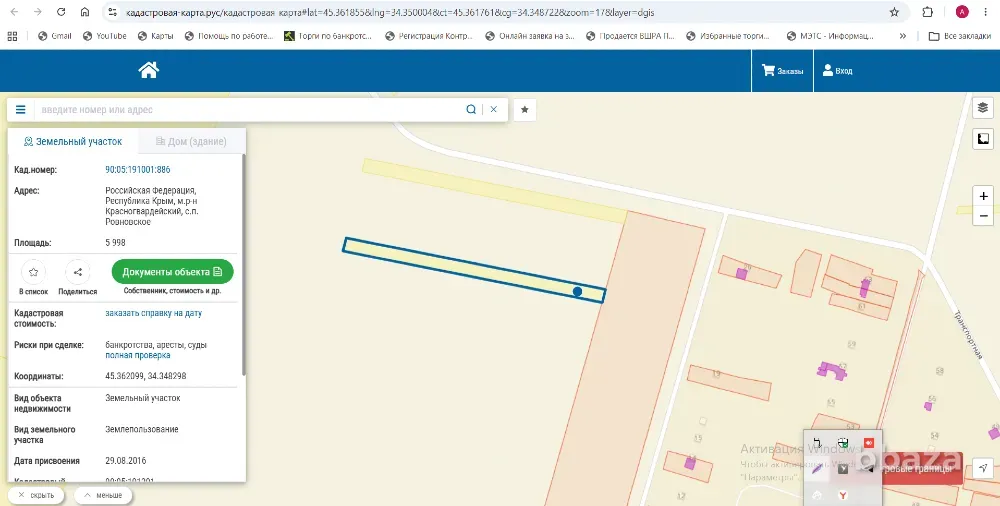
Task: Click the Документы объекта green button
Action: point(172,272)
